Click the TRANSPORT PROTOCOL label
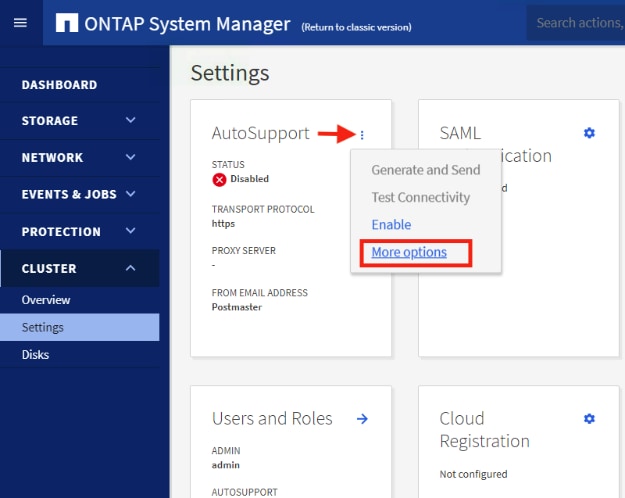 tap(263, 209)
